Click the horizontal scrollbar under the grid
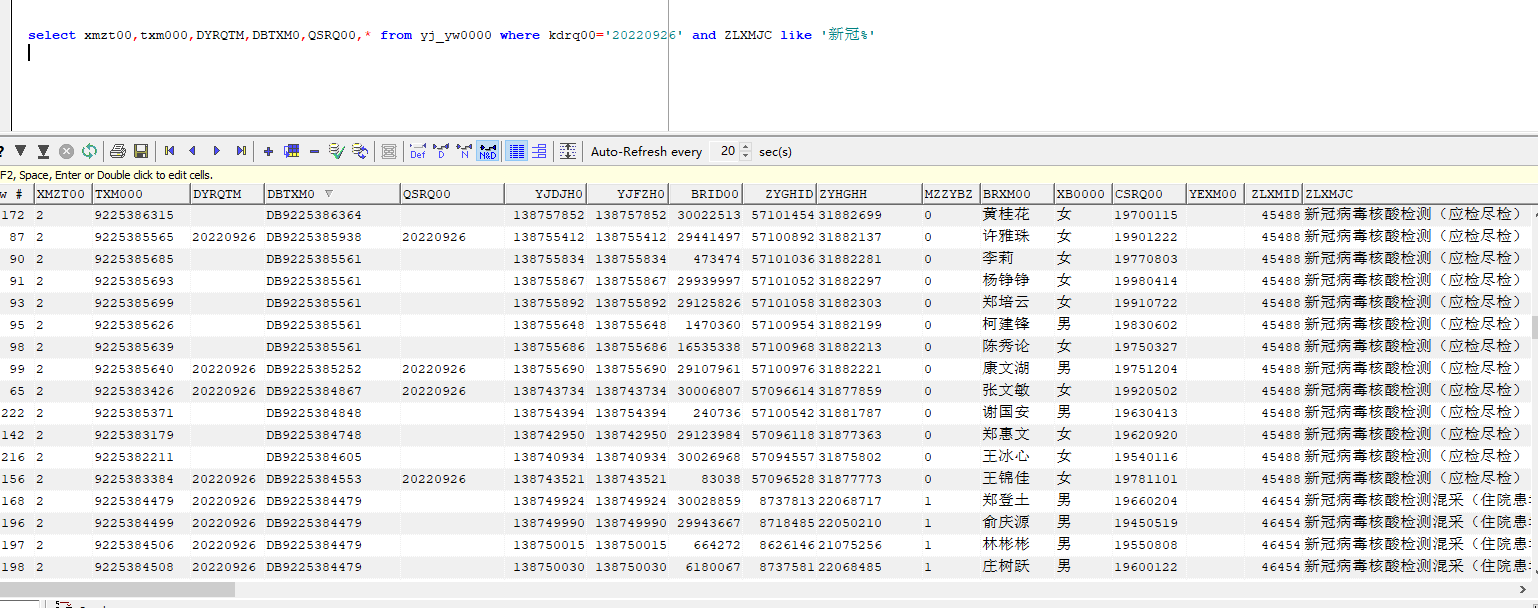 (x=117, y=590)
